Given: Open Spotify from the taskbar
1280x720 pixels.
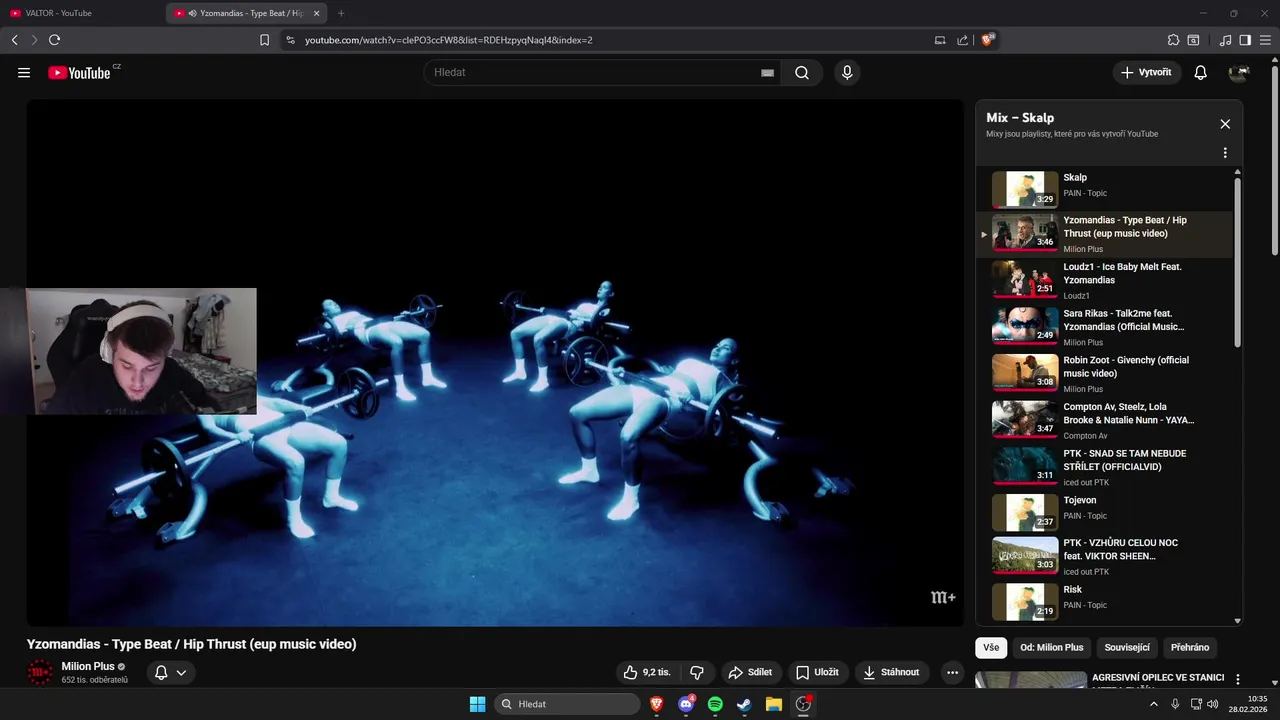Looking at the screenshot, I should [x=715, y=704].
